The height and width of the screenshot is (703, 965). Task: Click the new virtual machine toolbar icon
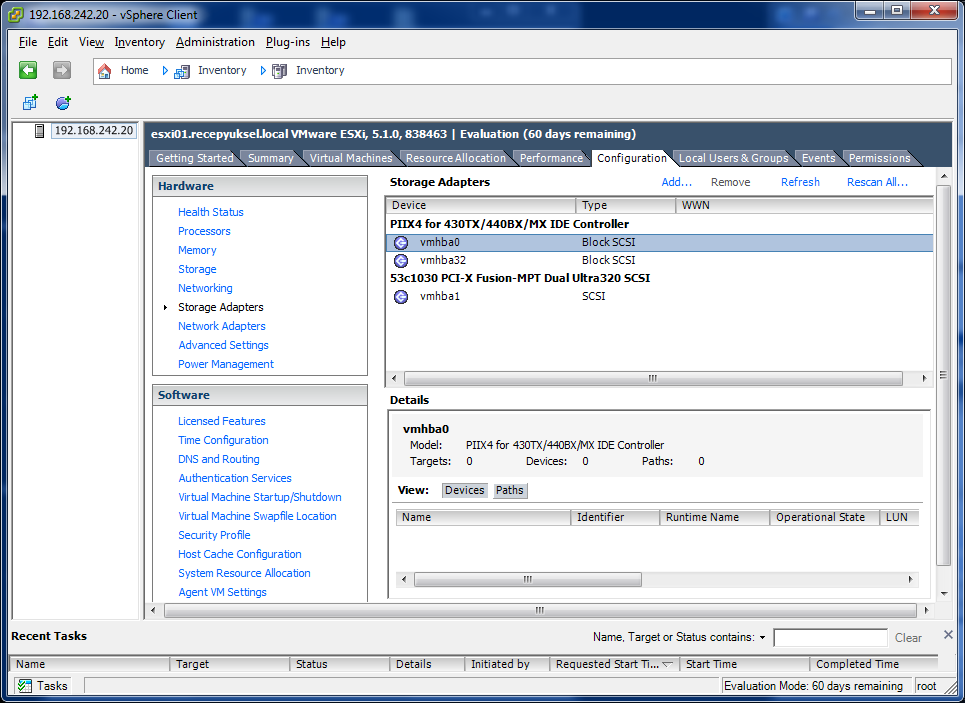(30, 102)
